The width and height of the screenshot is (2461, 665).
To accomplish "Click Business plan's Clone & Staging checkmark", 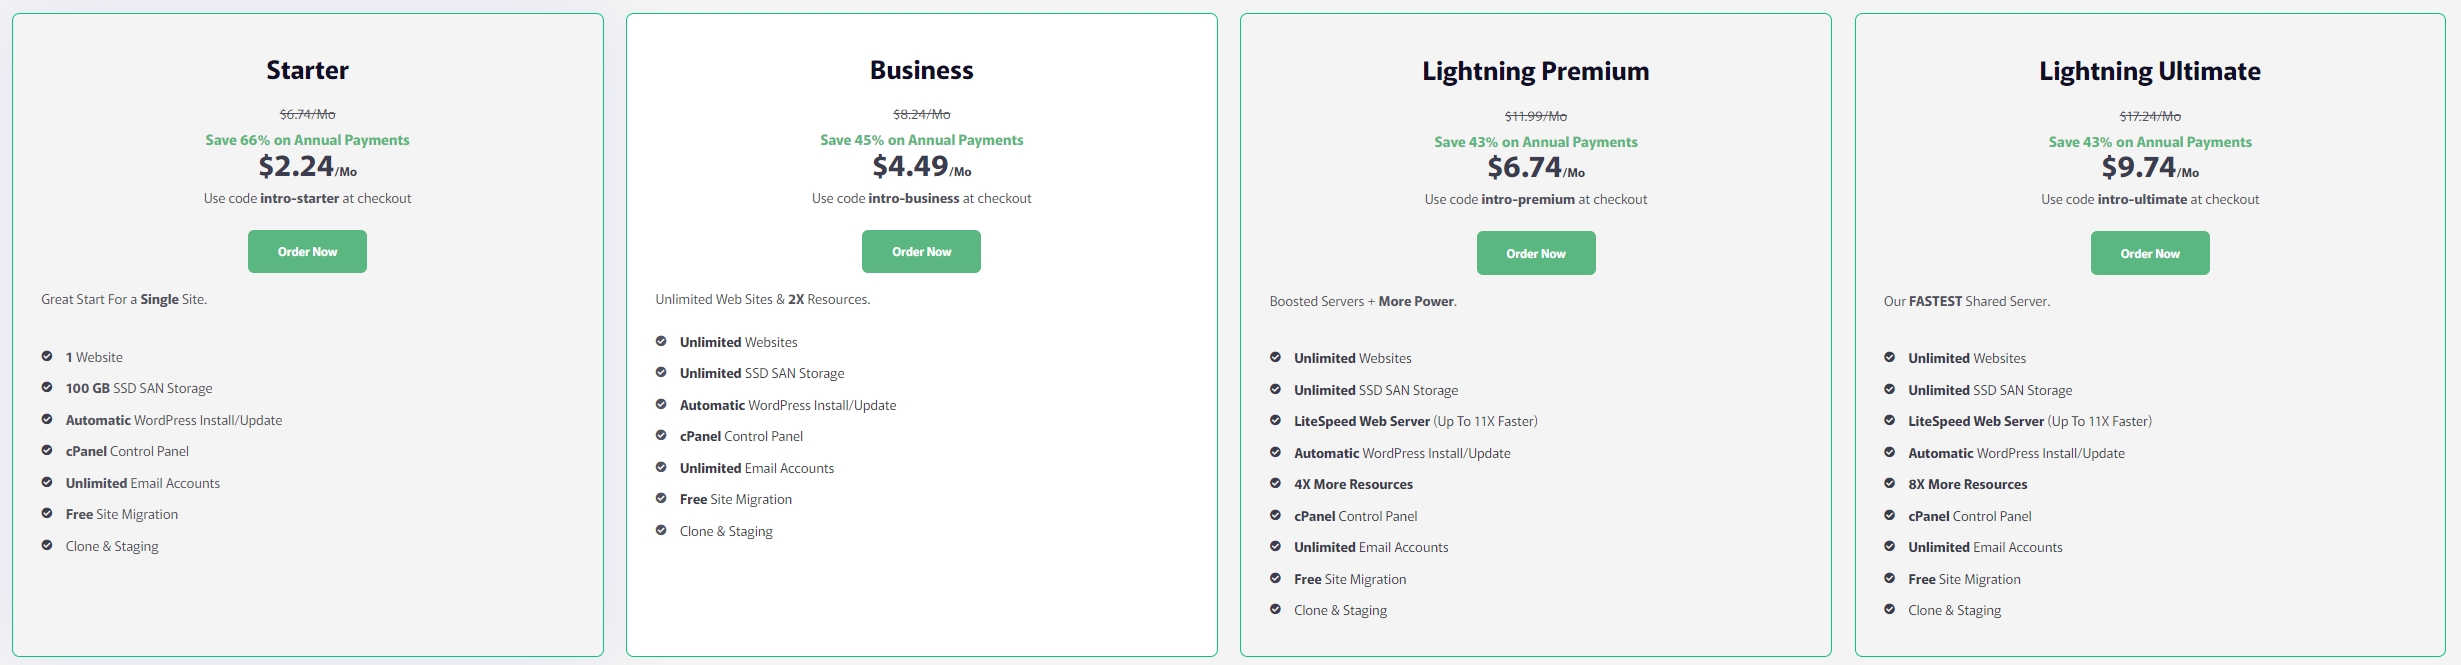I will tap(661, 531).
